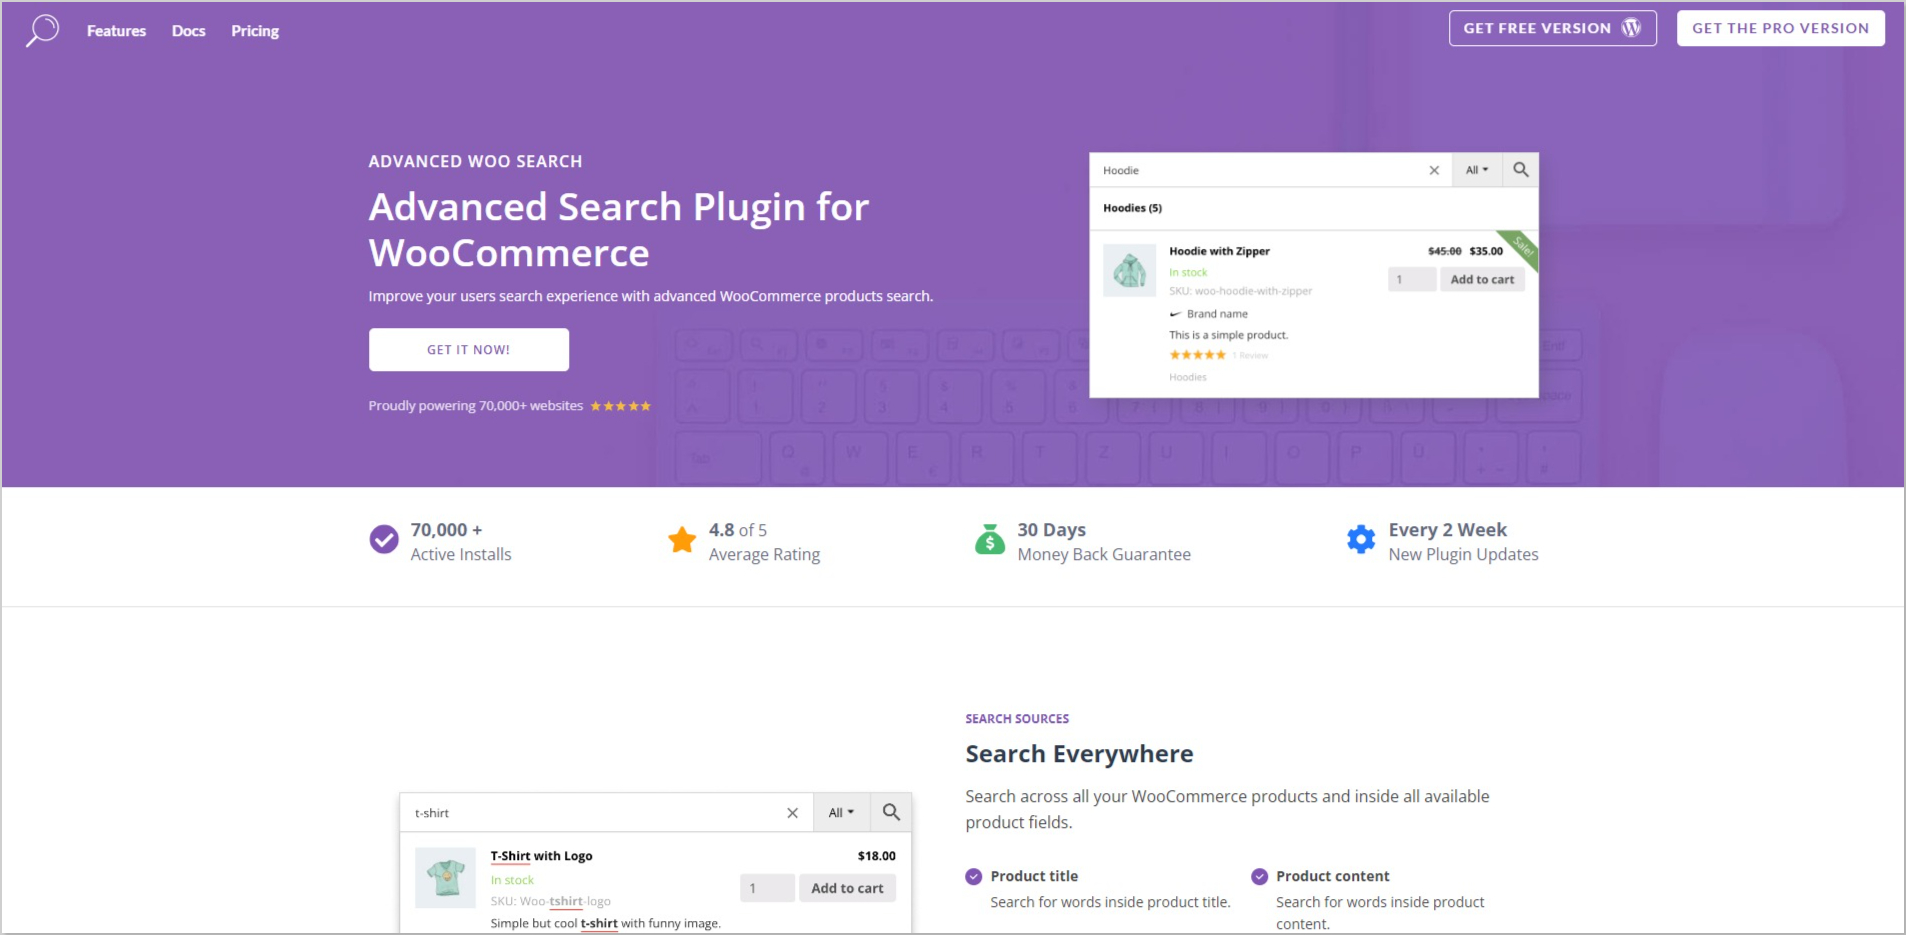Click the search magnifier in Hoodie demo
The height and width of the screenshot is (935, 1906).
tap(1520, 170)
